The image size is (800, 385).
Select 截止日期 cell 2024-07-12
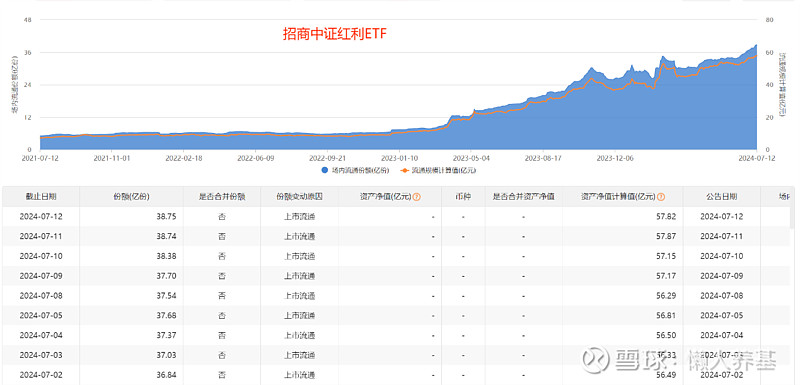(41, 217)
